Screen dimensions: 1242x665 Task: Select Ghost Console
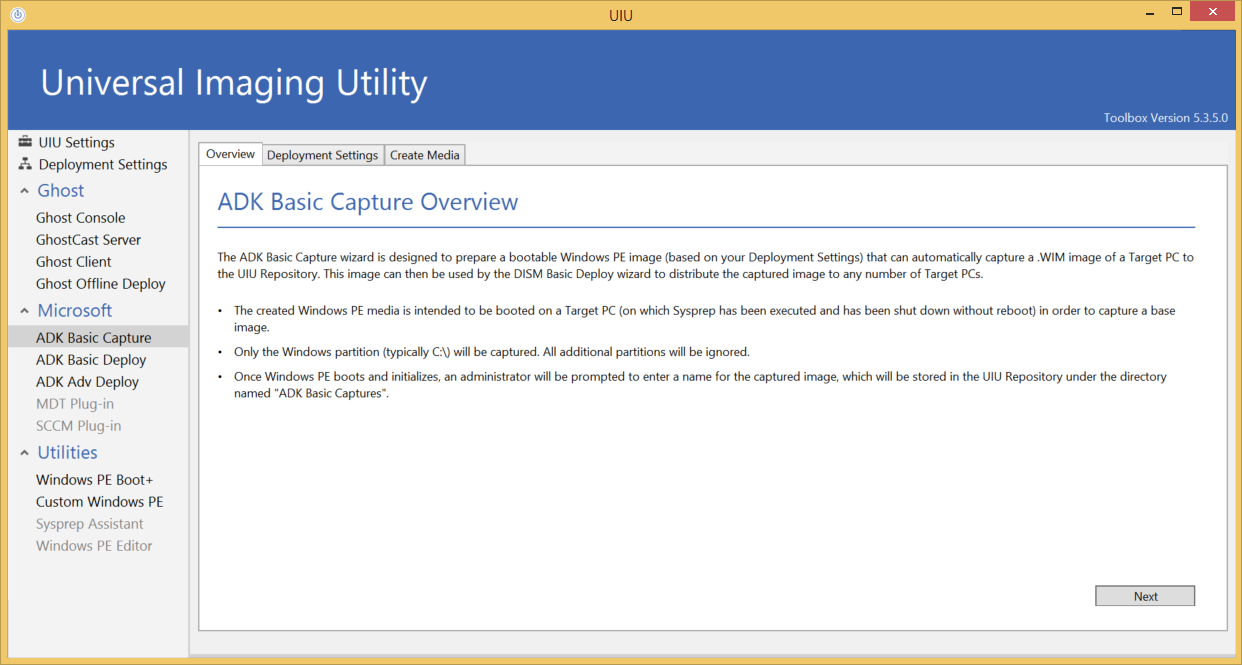click(81, 218)
